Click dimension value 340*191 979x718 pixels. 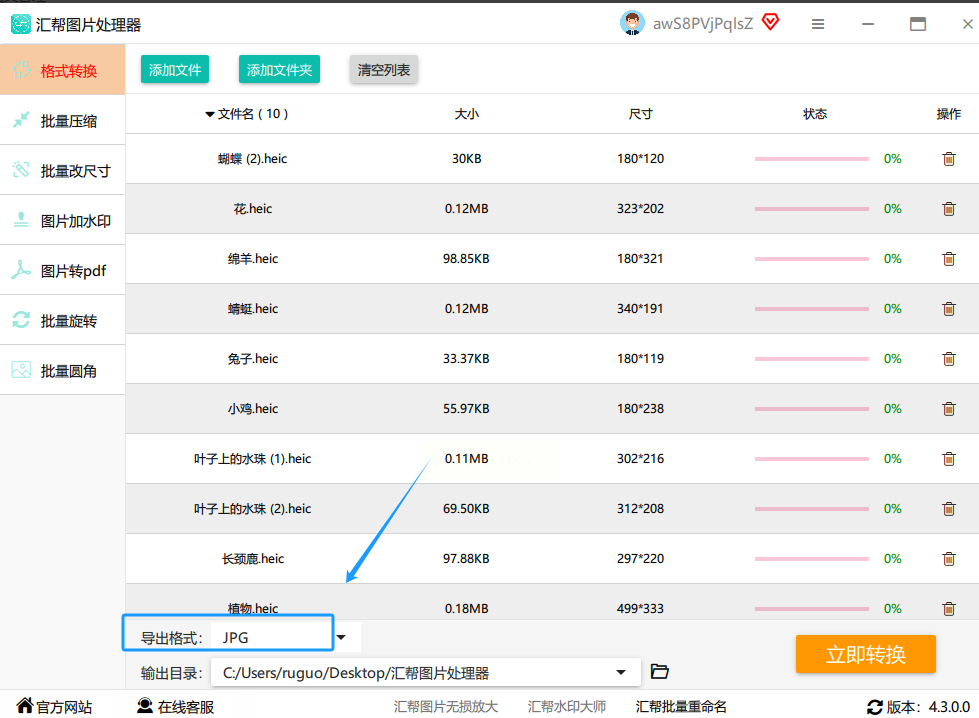tap(640, 308)
